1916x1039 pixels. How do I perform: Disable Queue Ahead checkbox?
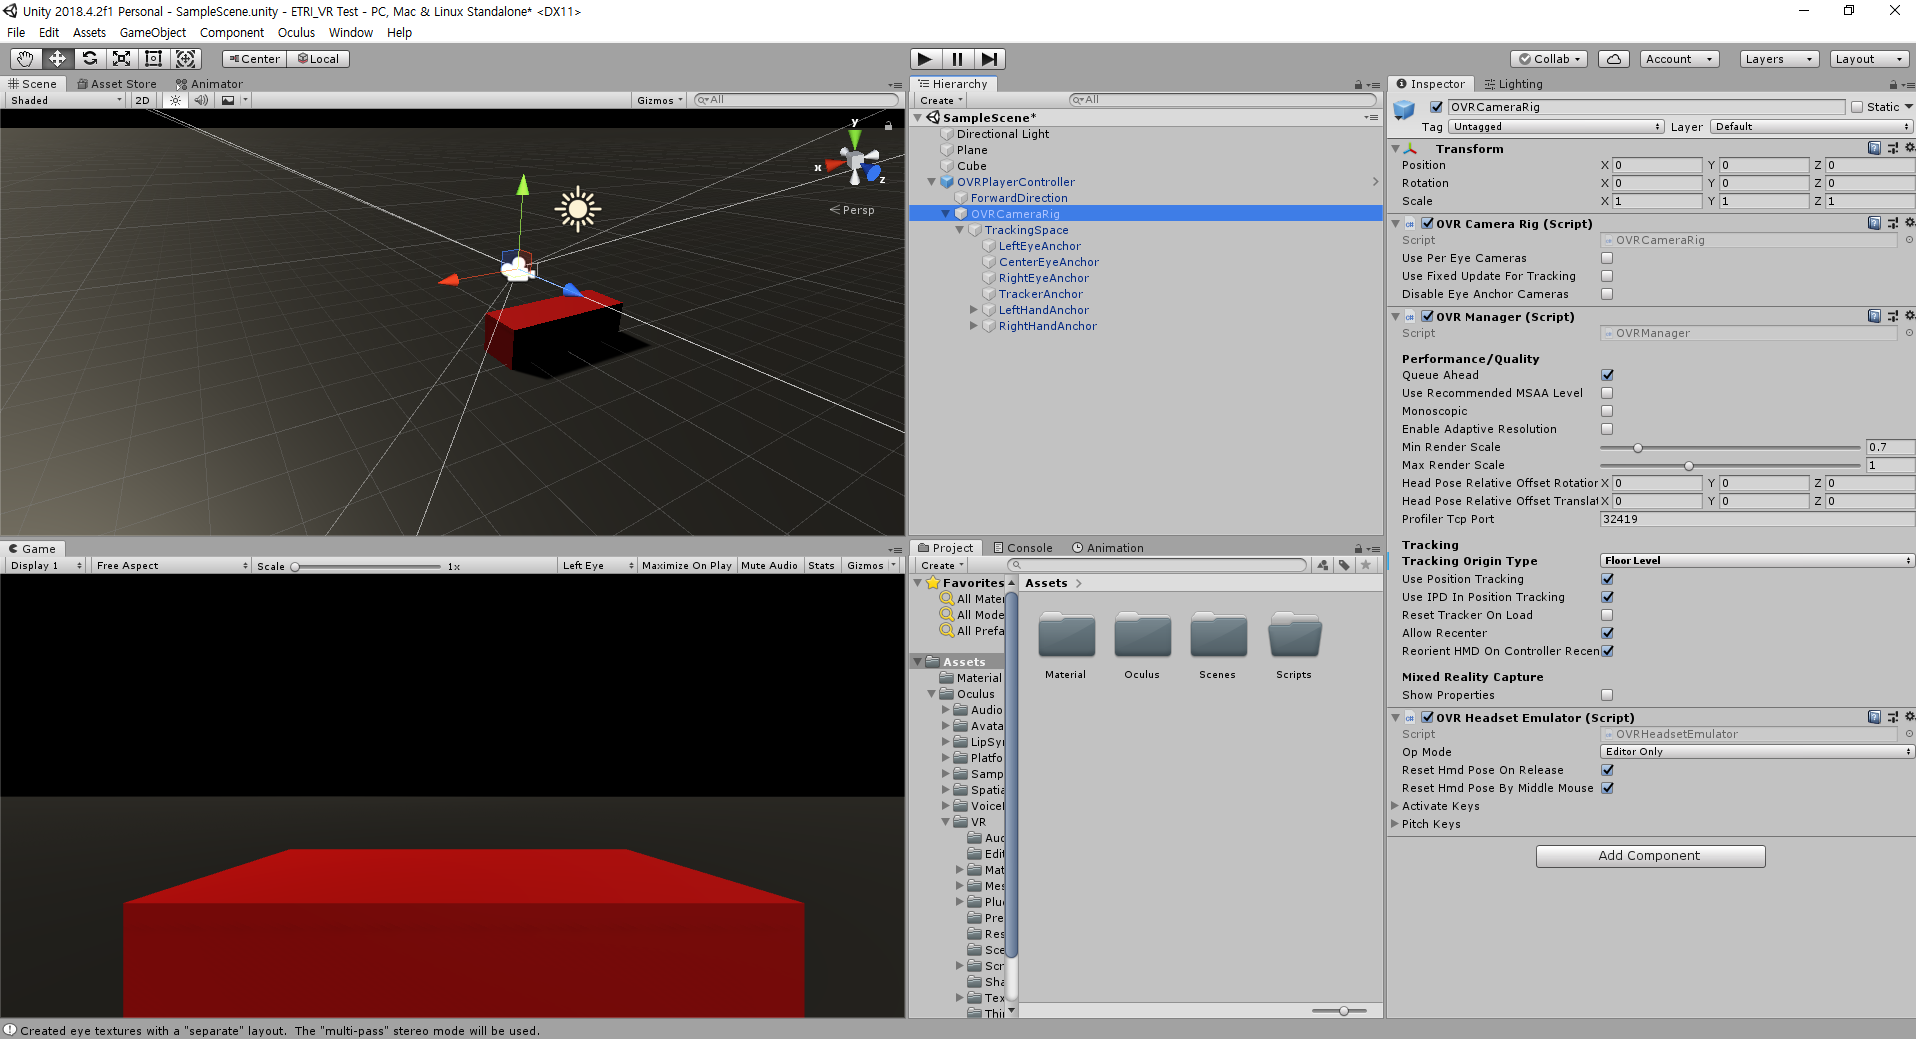coord(1607,375)
